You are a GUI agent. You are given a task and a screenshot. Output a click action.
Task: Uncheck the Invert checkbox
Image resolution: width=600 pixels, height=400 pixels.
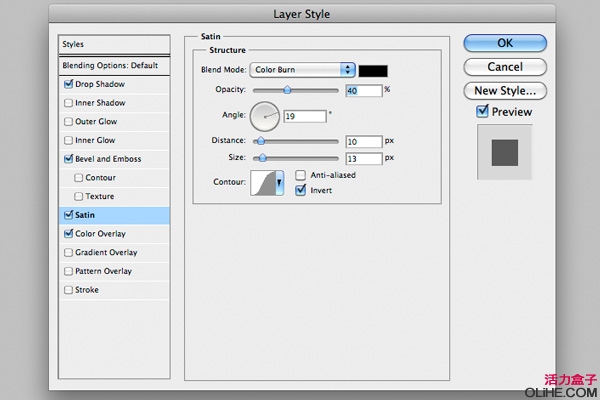(300, 190)
